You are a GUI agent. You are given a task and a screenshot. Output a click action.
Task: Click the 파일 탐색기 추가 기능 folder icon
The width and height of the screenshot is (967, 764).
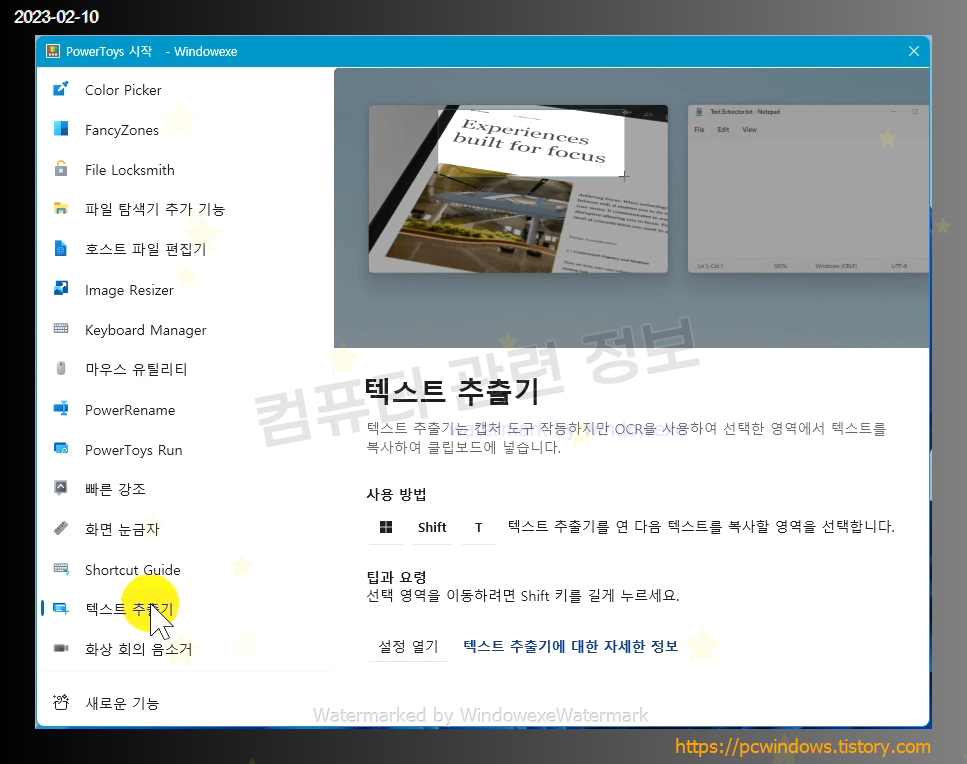[60, 208]
